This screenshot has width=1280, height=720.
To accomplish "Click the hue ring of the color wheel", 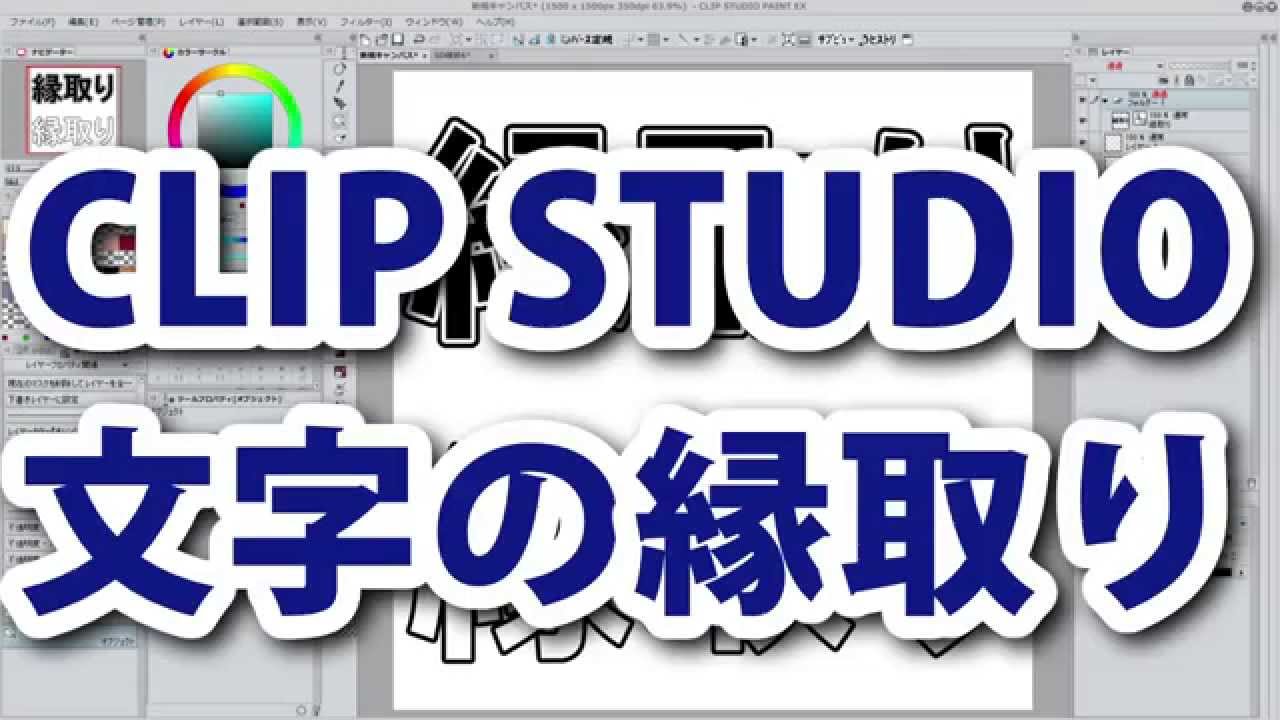I will pos(236,69).
